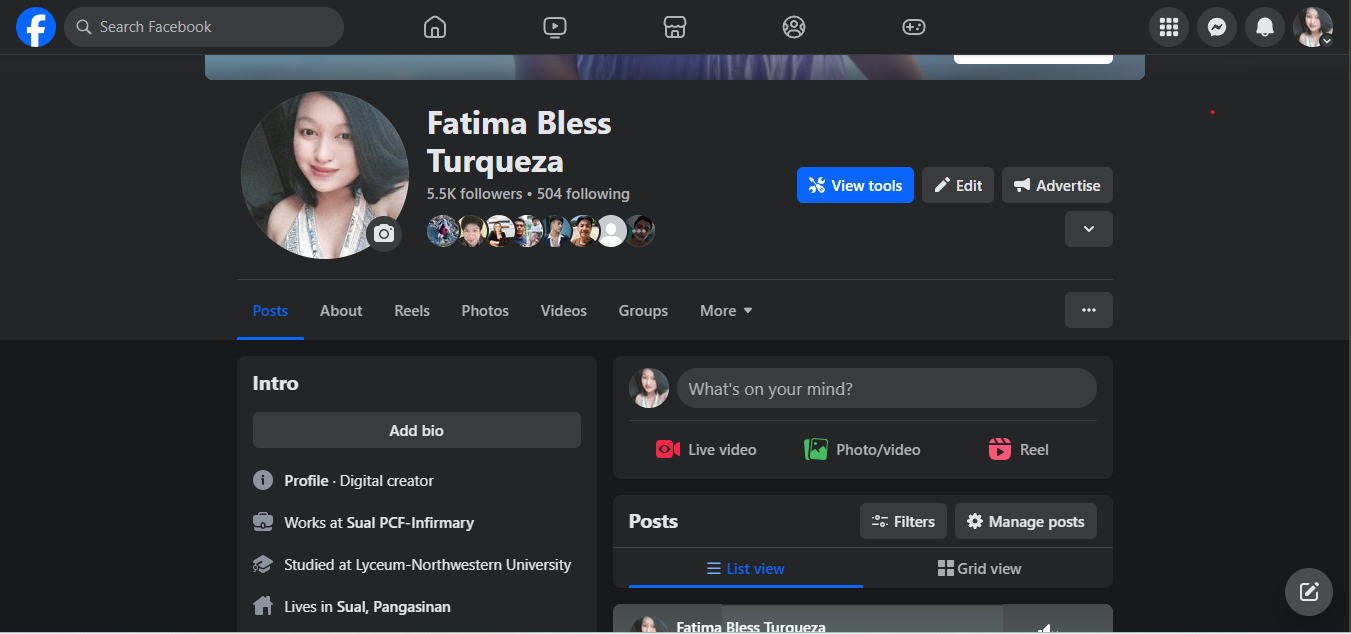Switch to the Groups profile tab
The width and height of the screenshot is (1351, 634).
point(643,311)
